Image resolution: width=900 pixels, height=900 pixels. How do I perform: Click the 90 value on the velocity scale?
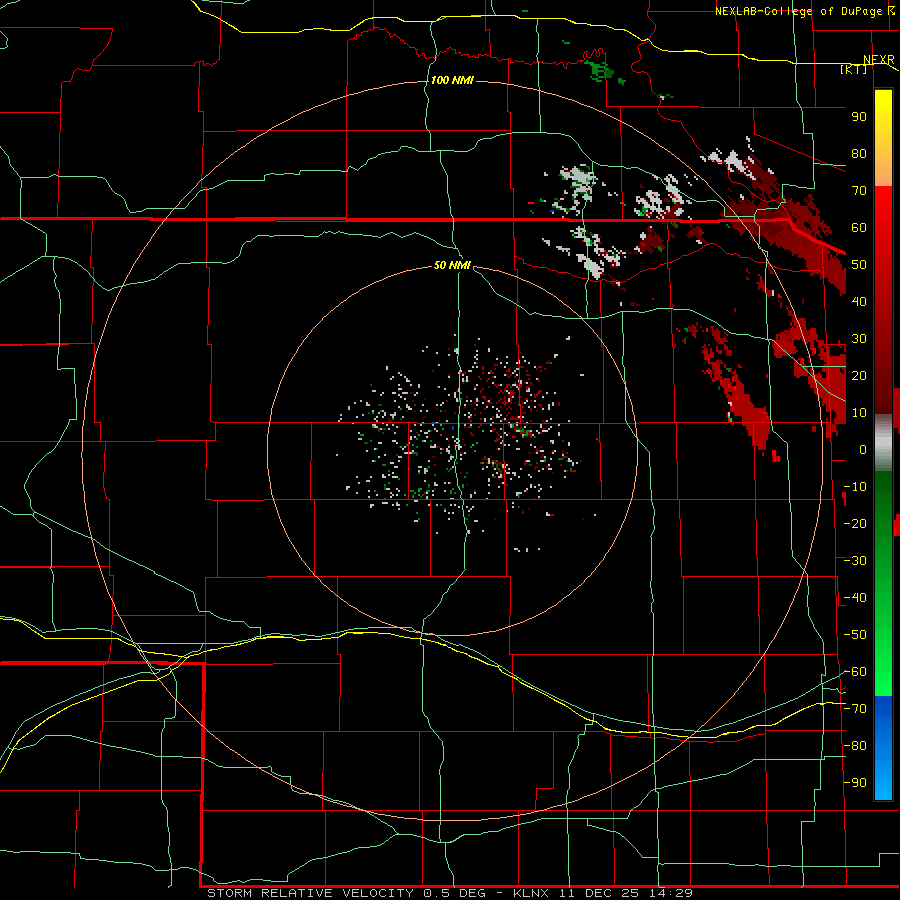(859, 117)
